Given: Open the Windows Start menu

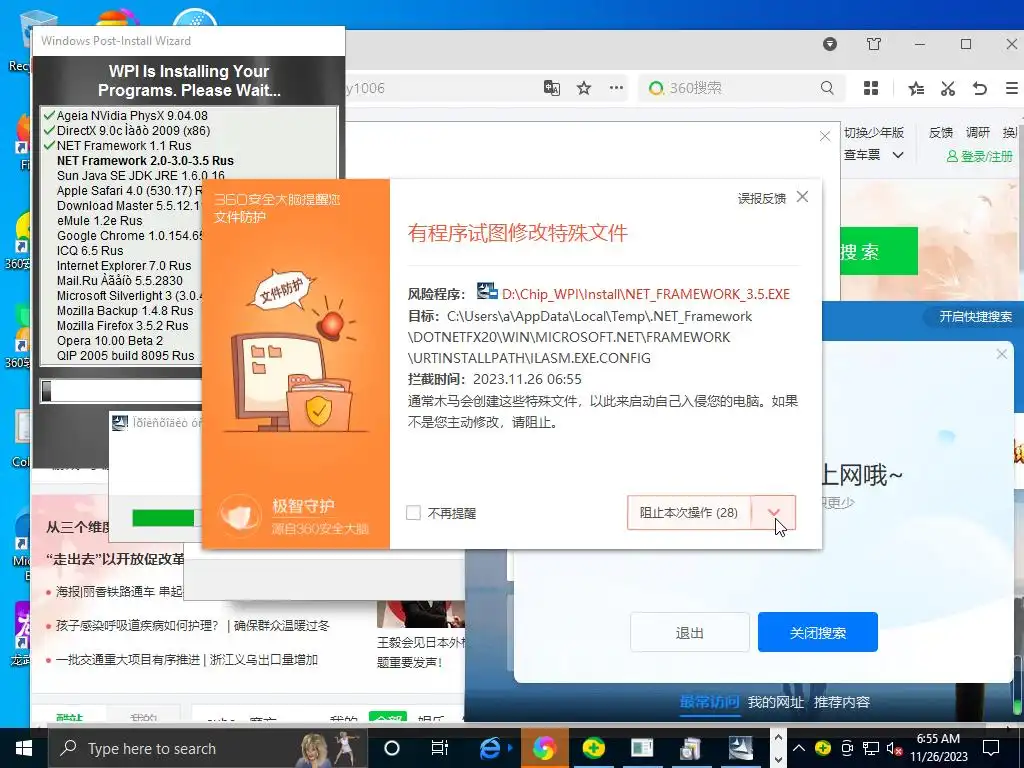Looking at the screenshot, I should point(24,748).
